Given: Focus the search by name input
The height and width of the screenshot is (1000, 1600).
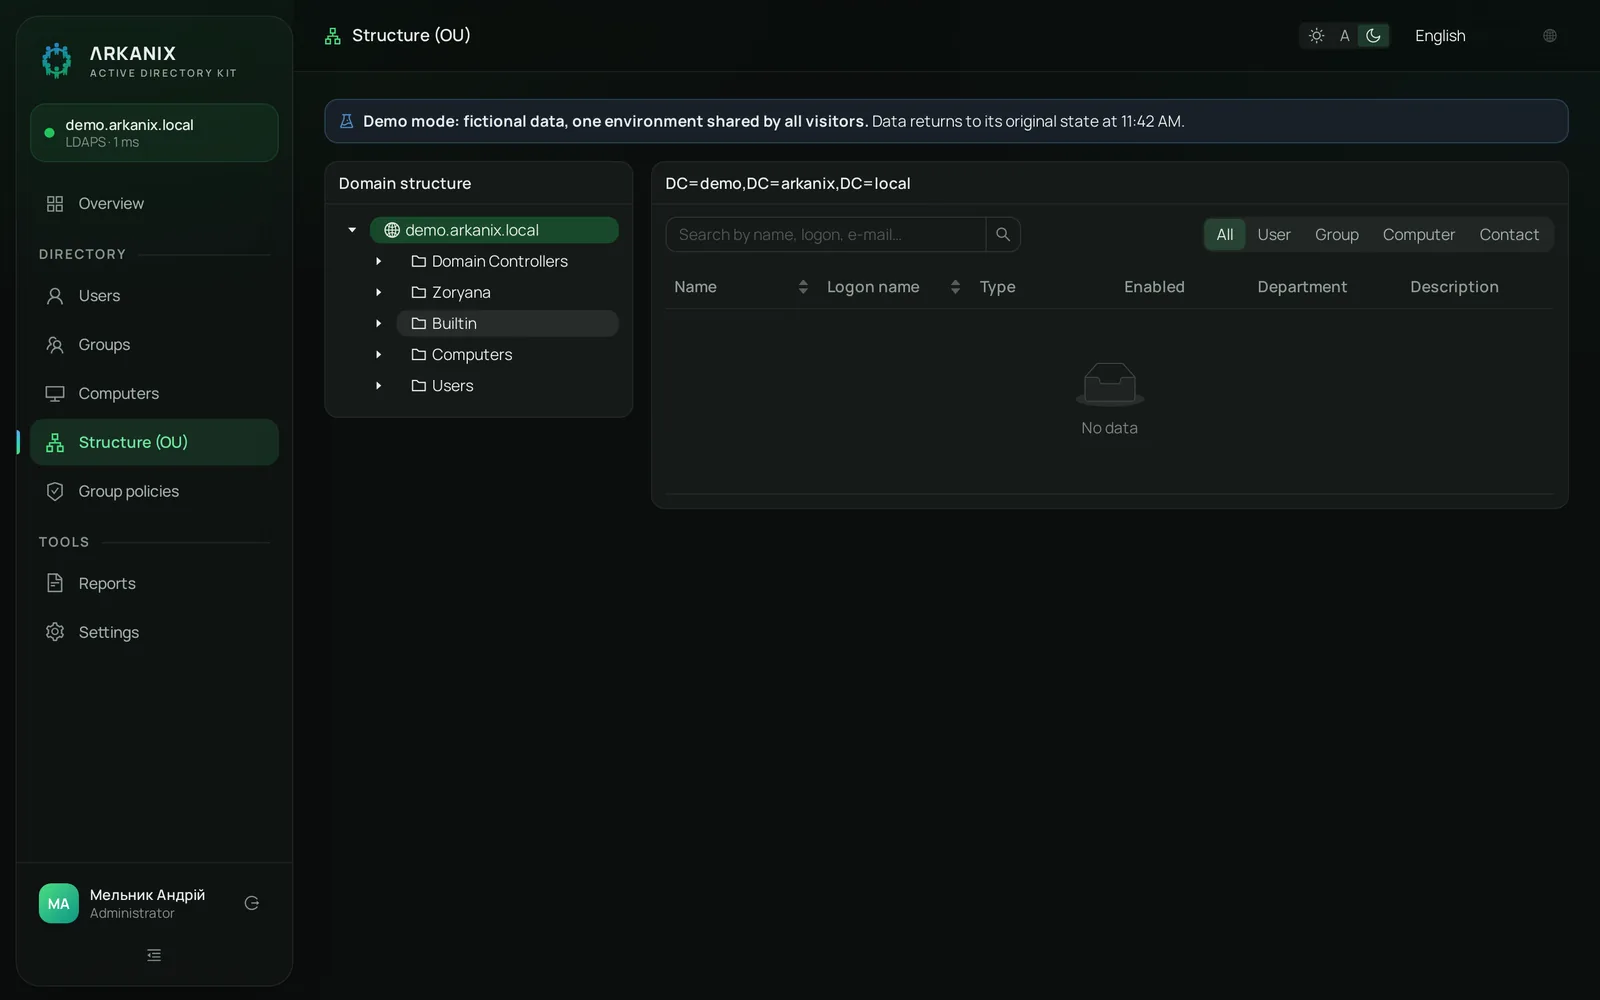Looking at the screenshot, I should pos(825,234).
